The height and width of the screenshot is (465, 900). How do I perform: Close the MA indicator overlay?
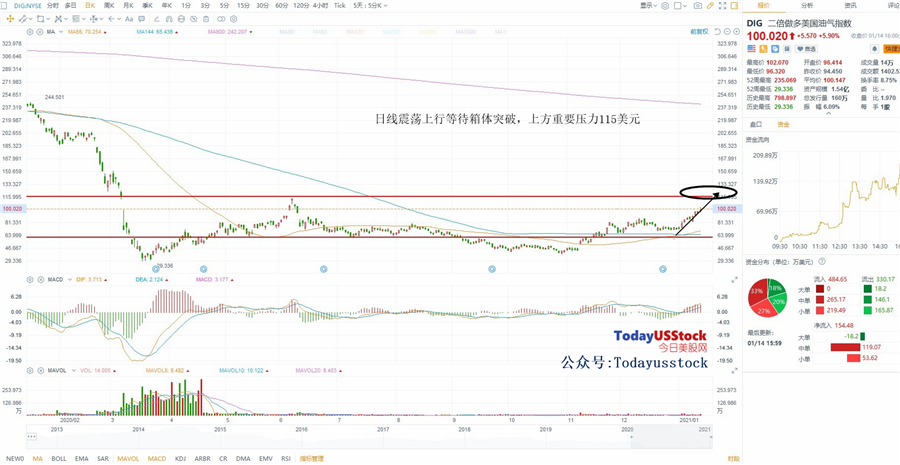[40, 32]
